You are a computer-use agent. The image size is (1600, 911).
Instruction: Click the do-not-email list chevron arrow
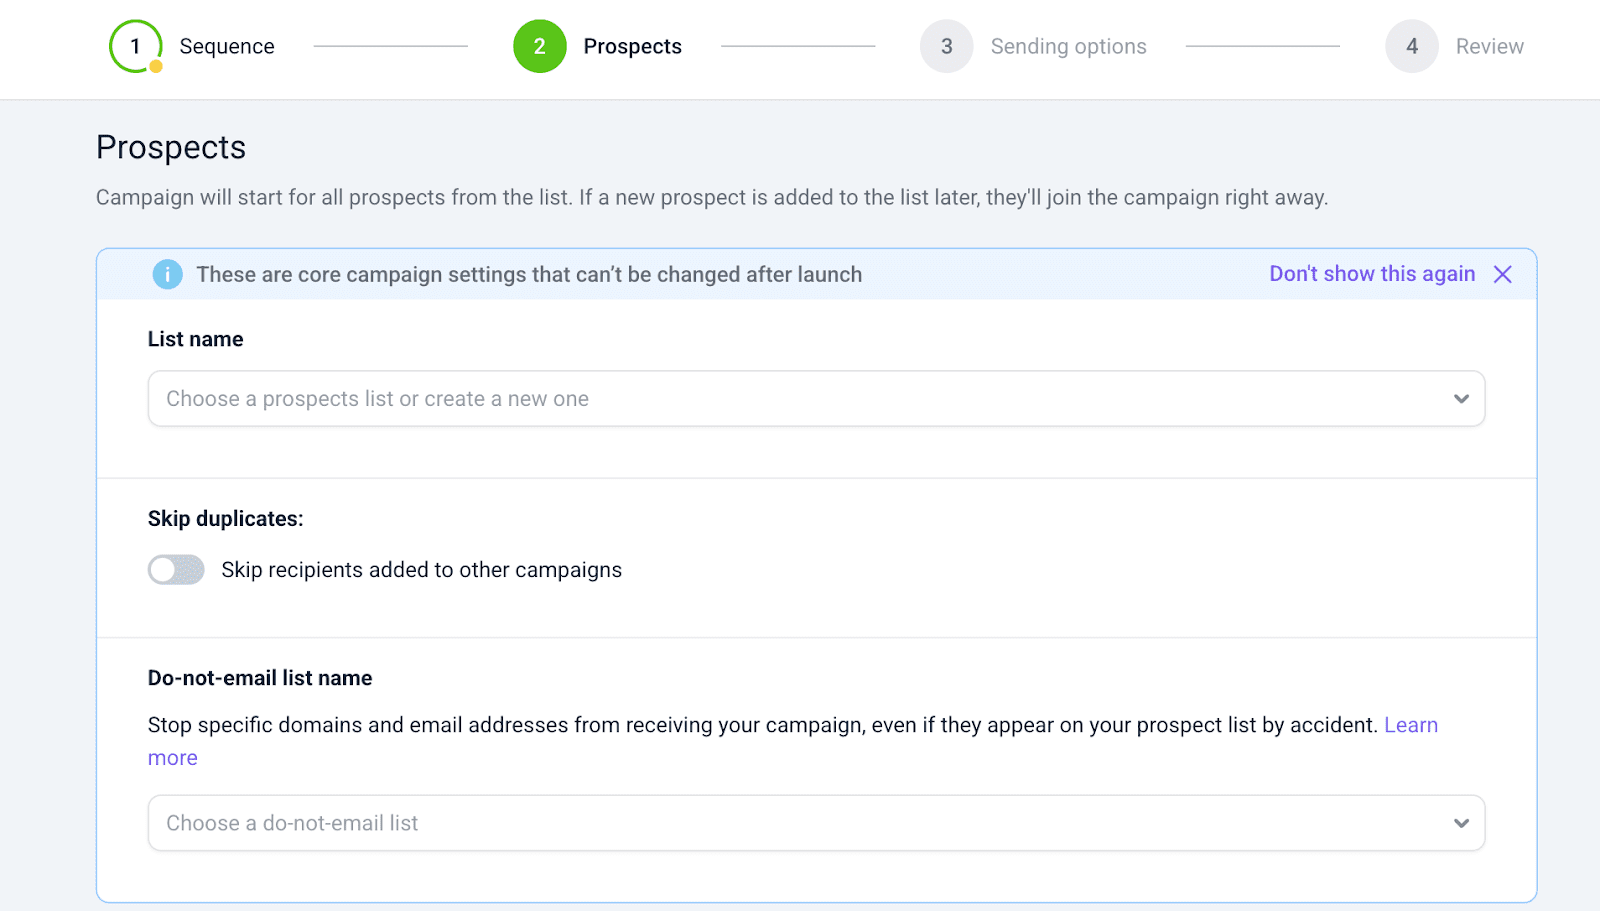(1461, 823)
